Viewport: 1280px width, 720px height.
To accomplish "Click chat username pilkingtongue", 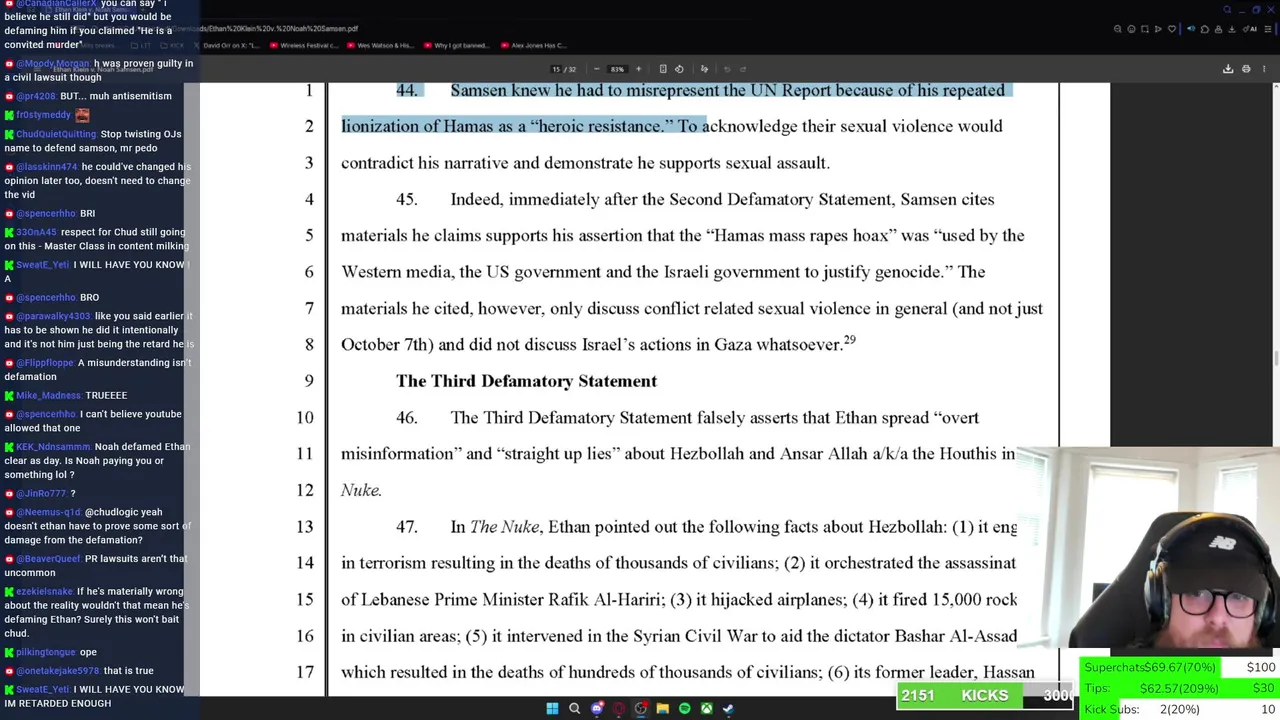I will tap(46, 652).
